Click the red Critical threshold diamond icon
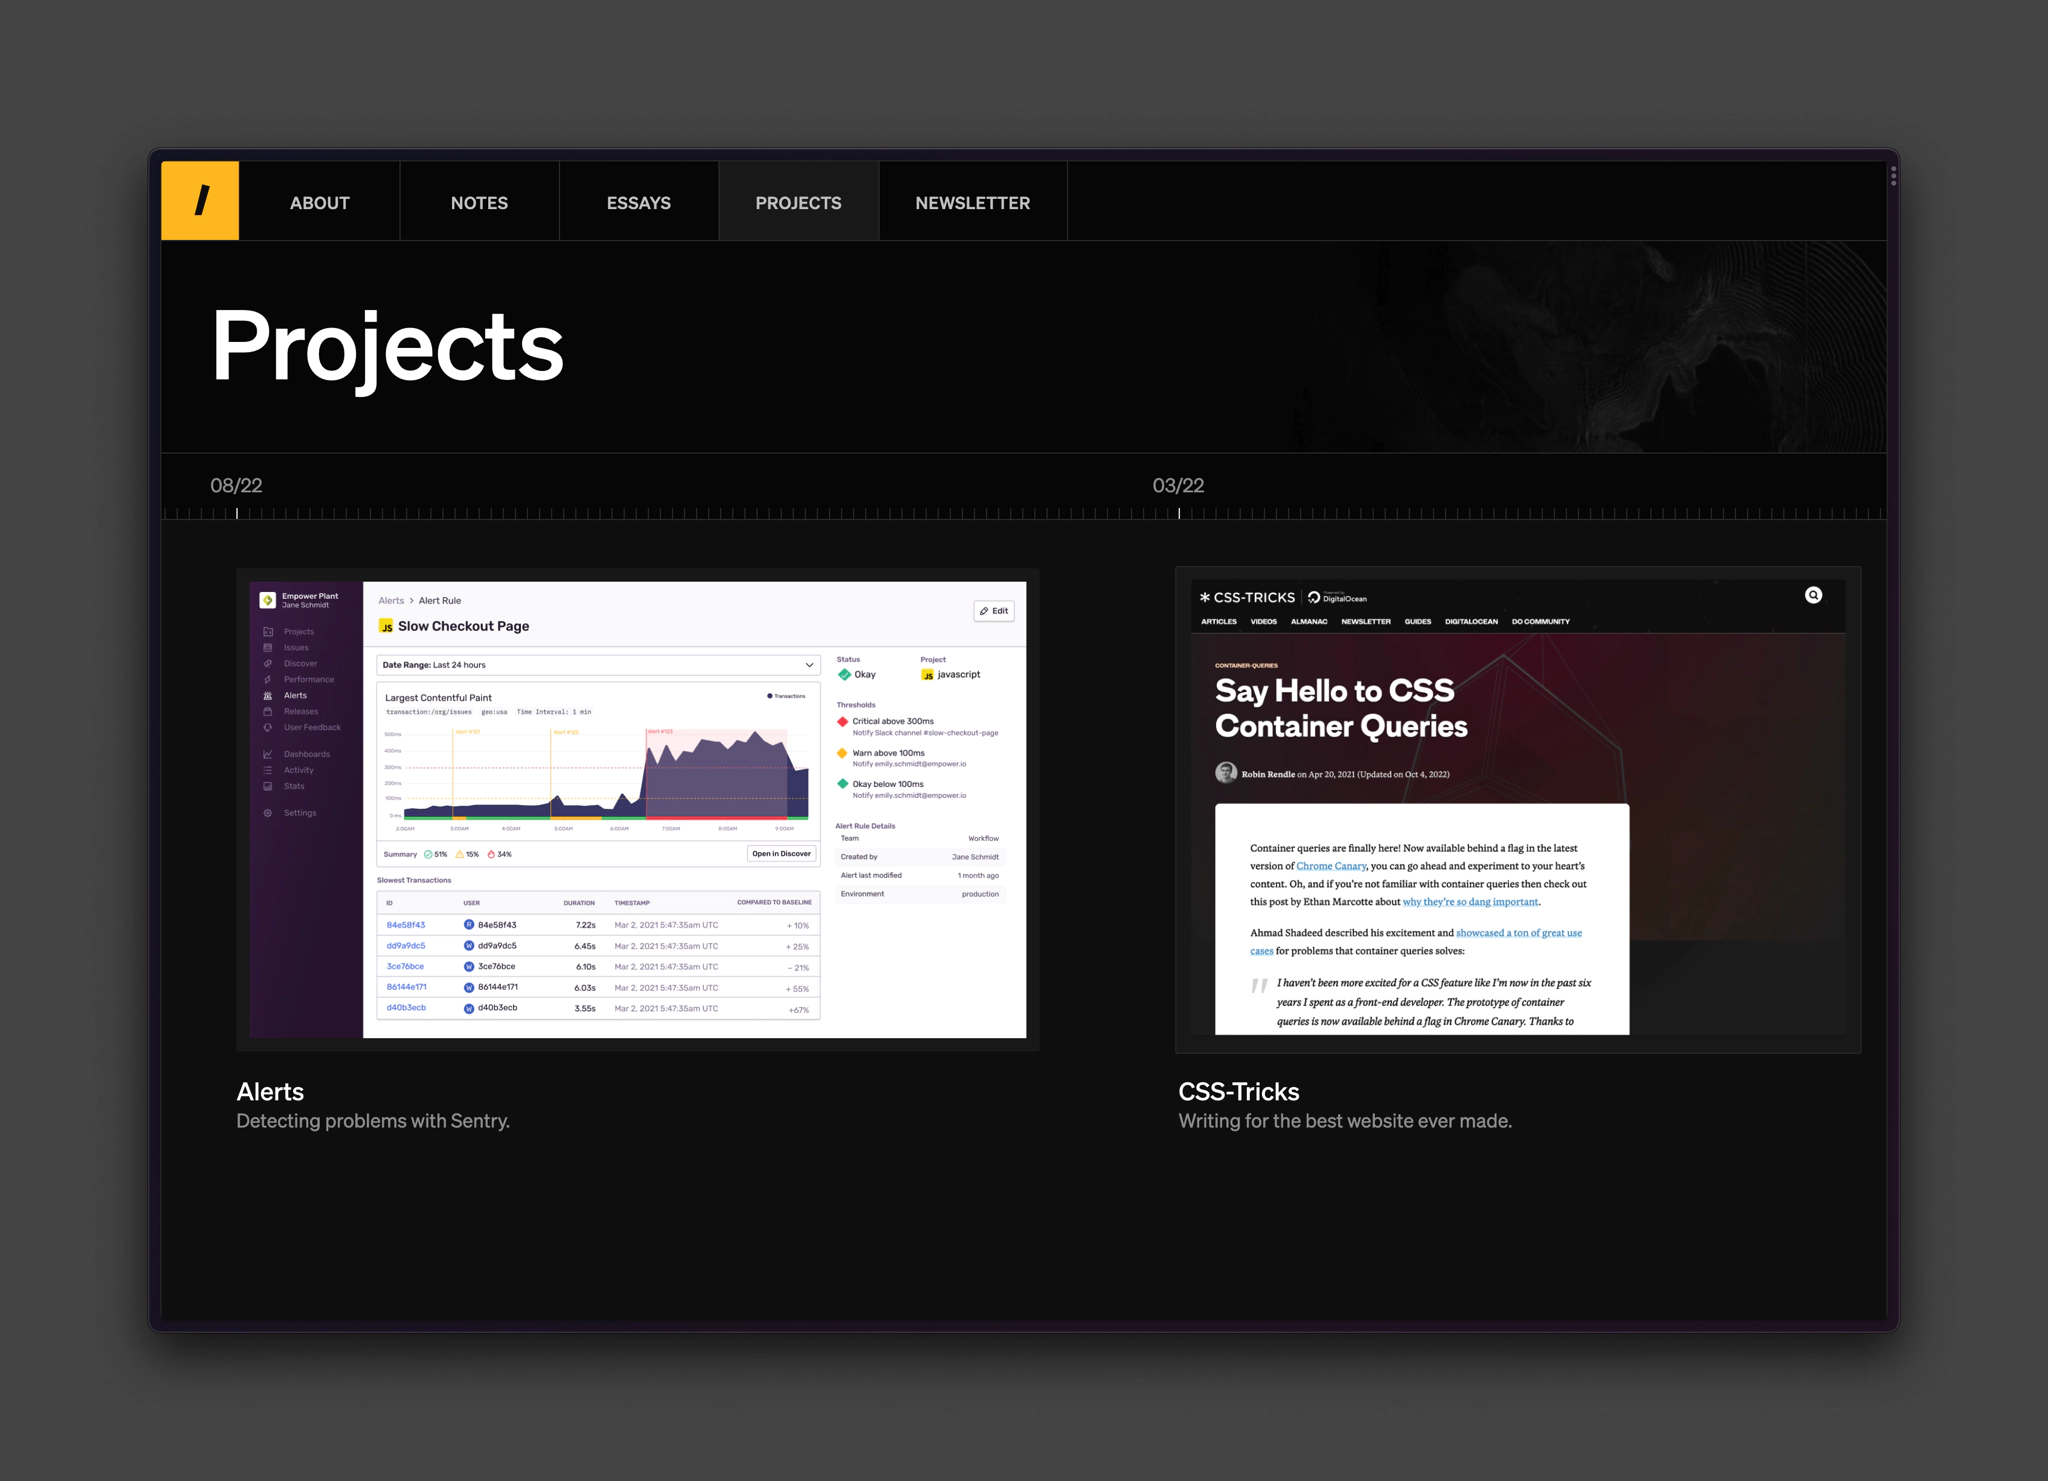Screen dimensions: 2048x1481 pos(842,722)
